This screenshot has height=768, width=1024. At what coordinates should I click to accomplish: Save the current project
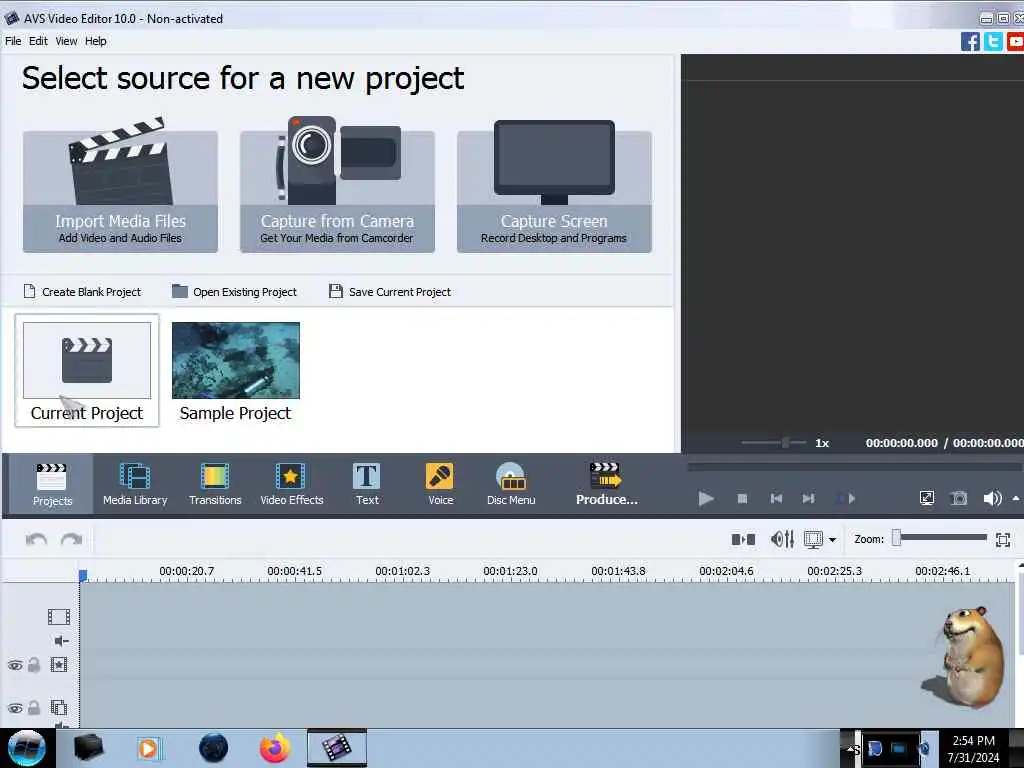pos(390,292)
